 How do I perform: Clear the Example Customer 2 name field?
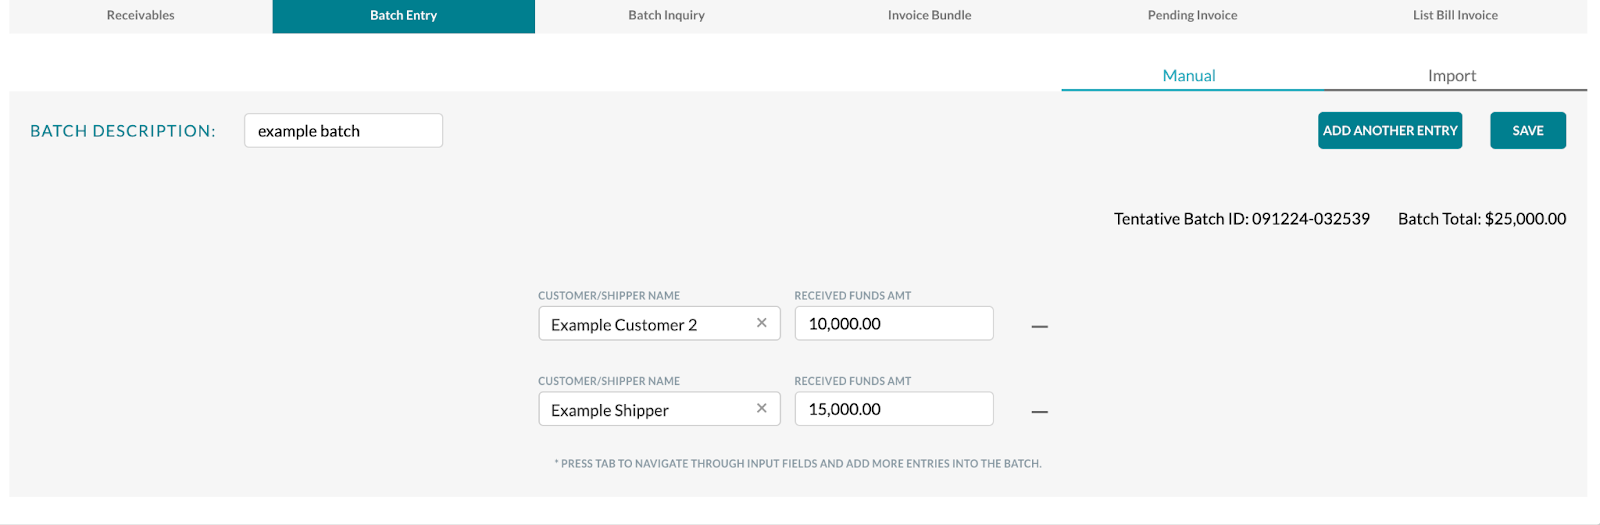coord(762,323)
